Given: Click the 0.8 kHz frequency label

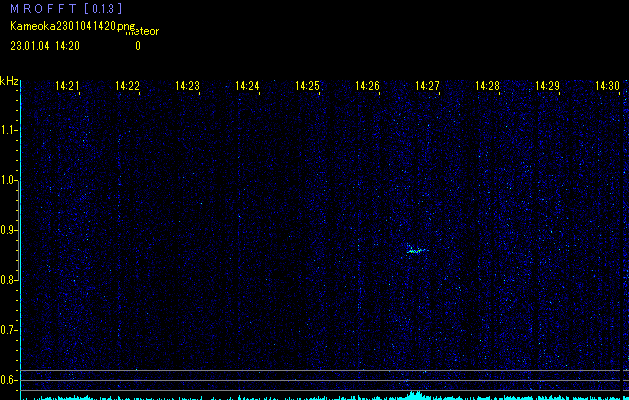Looking at the screenshot, I should (x=8, y=280).
